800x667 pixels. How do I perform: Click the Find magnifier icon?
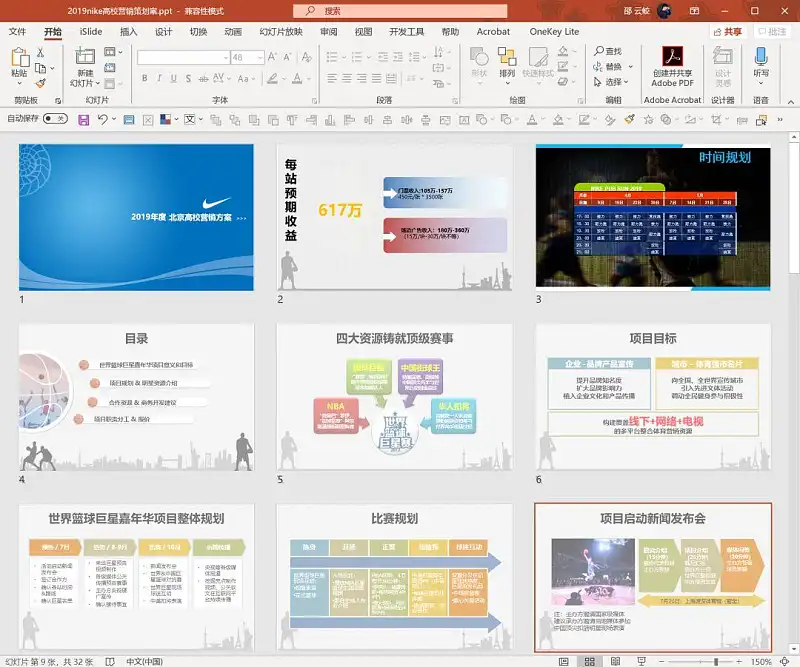click(x=599, y=51)
